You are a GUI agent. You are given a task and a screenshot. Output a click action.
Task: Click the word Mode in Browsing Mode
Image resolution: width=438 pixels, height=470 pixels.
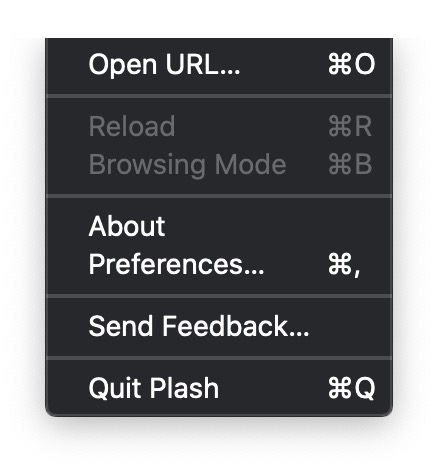click(x=250, y=164)
